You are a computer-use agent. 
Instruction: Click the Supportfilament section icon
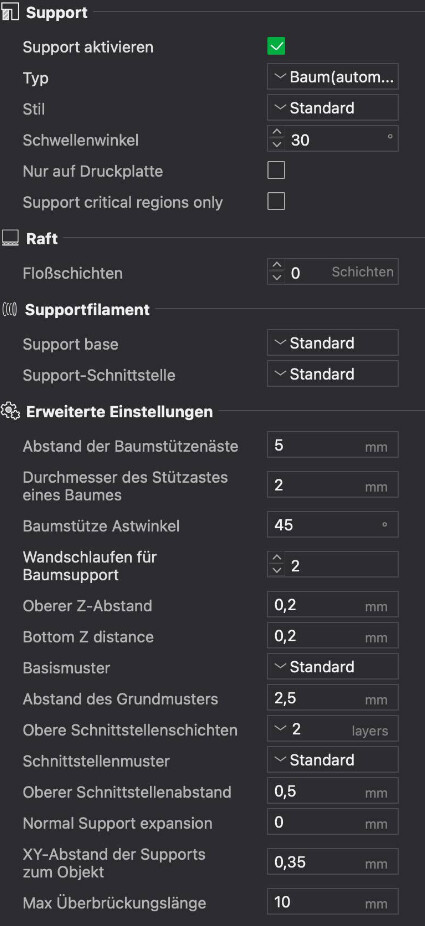pyautogui.click(x=10, y=309)
